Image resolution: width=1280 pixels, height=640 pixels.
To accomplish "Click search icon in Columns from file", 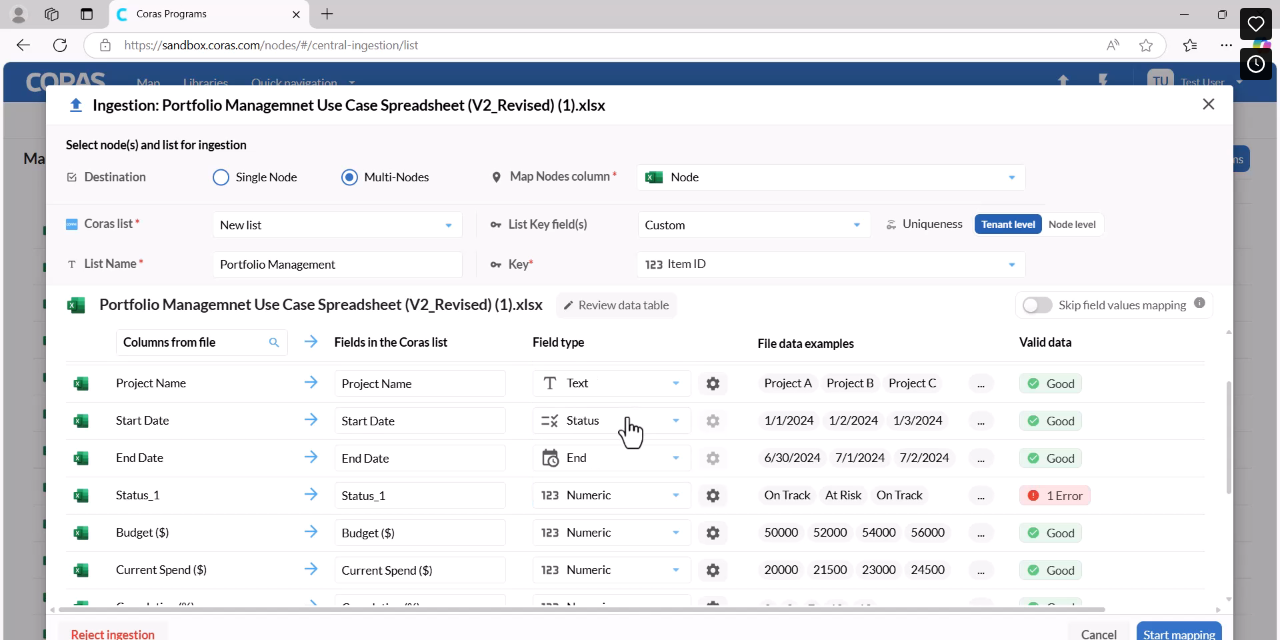I will tap(274, 342).
